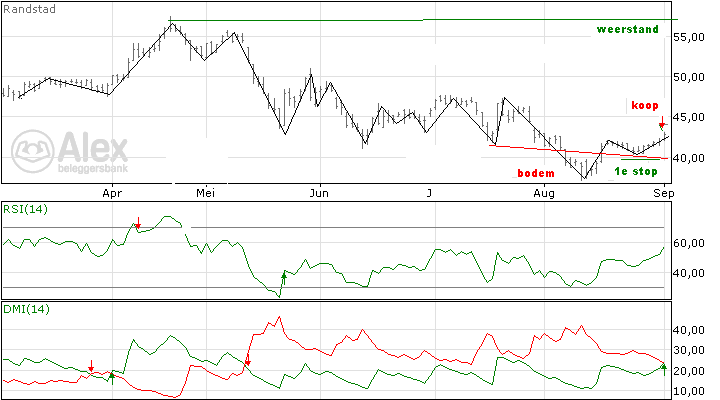
Task: Click the red RSI sell arrow in April
Action: pos(138,223)
